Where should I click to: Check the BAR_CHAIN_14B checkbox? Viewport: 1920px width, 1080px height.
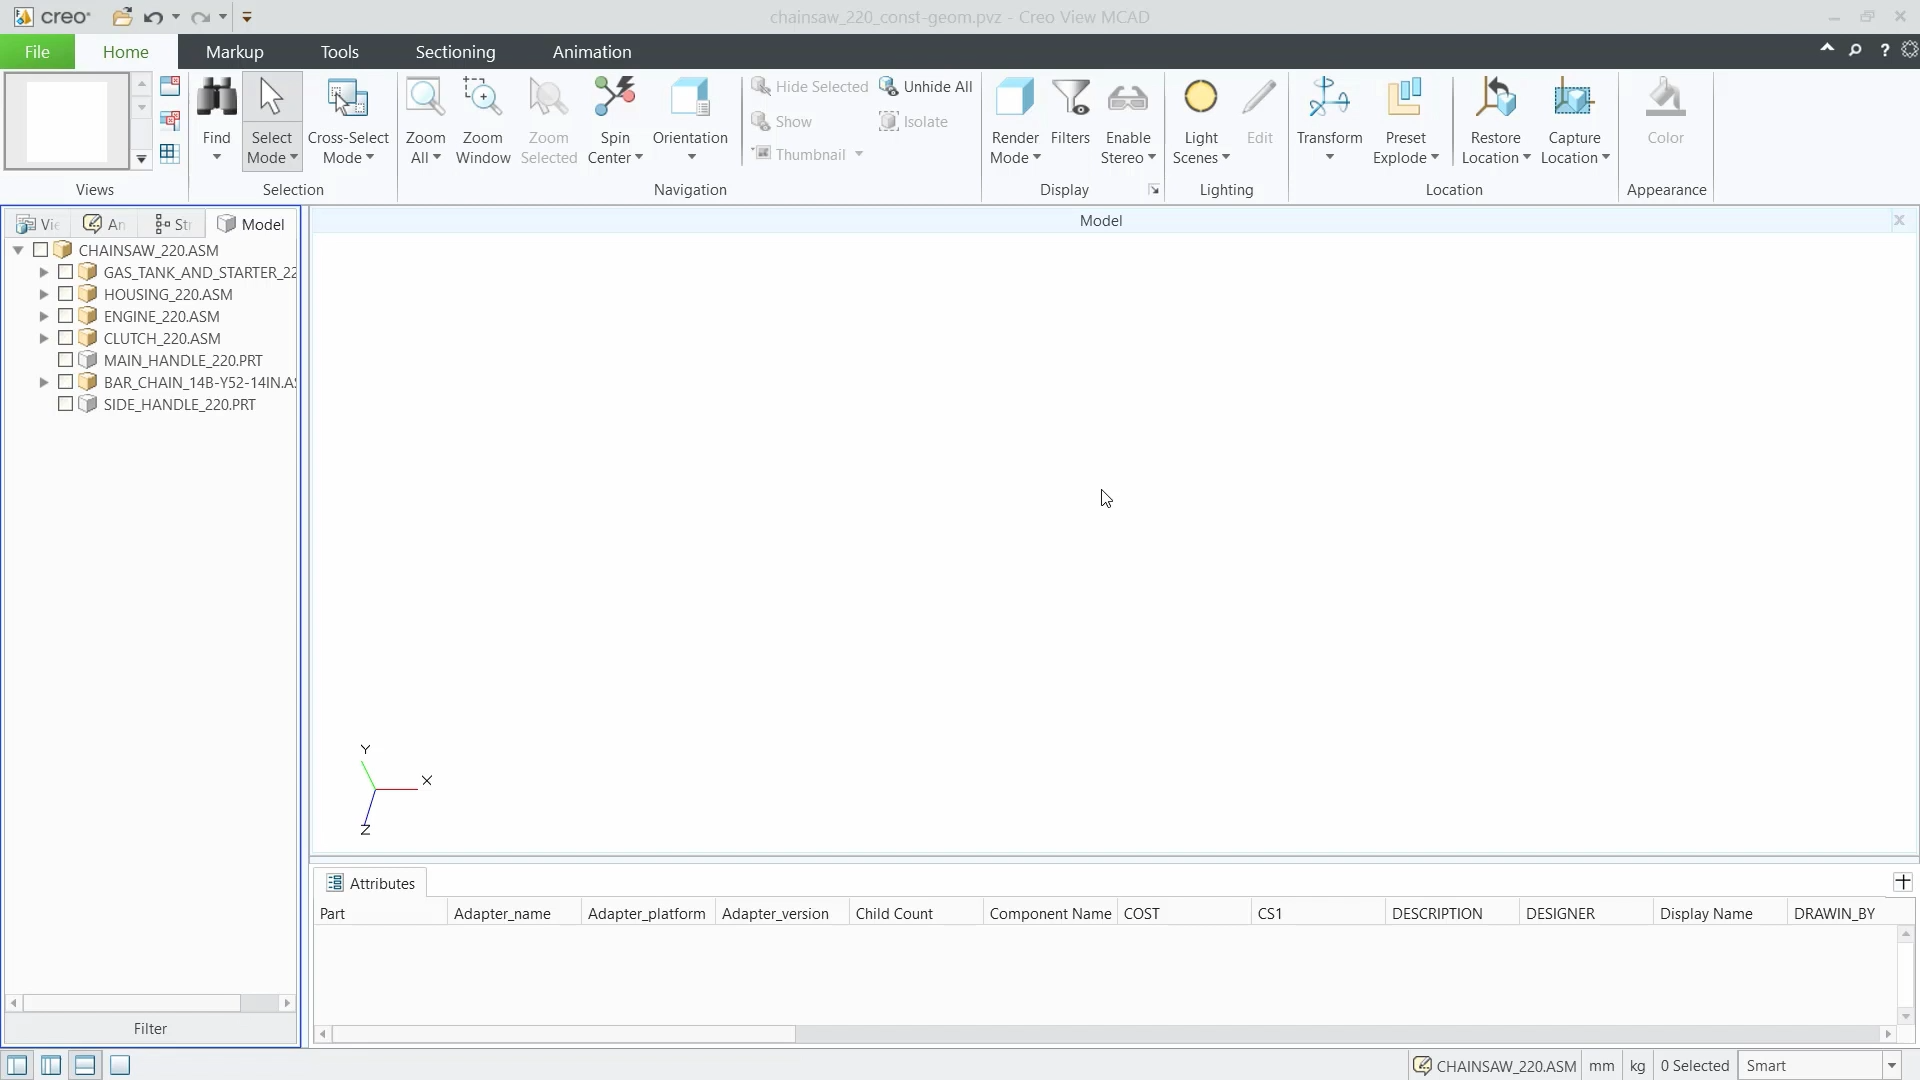pos(65,382)
